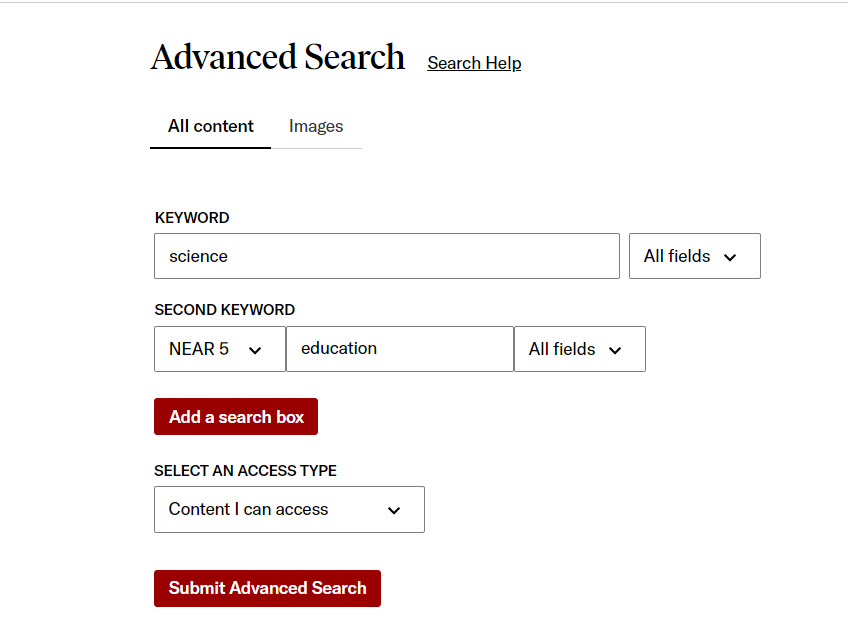Click the chevron arrow in access type selector
The width and height of the screenshot is (848, 643).
pos(394,510)
